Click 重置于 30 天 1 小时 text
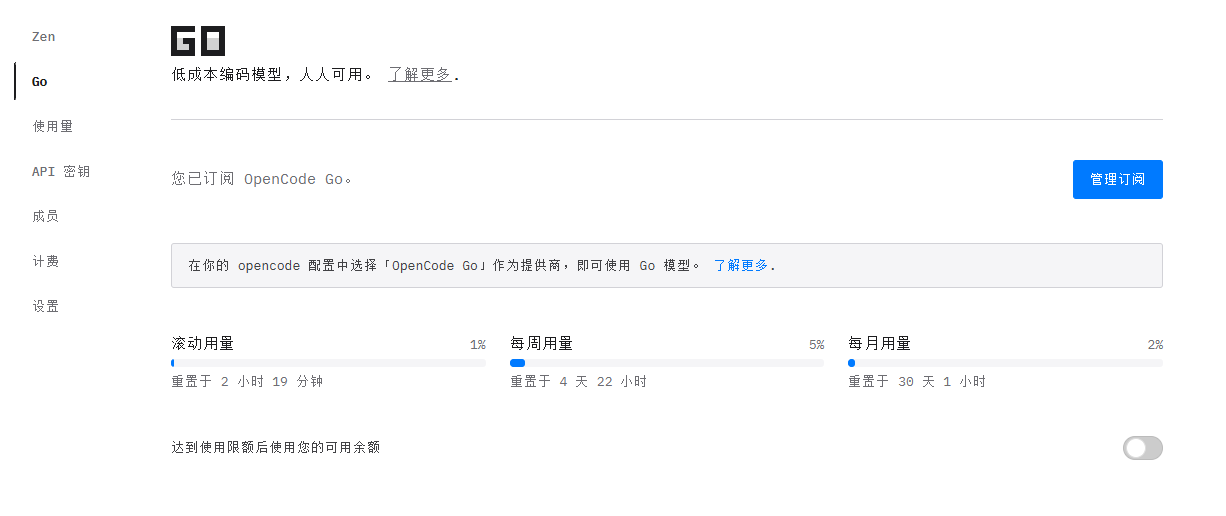This screenshot has height=516, width=1226. click(917, 382)
